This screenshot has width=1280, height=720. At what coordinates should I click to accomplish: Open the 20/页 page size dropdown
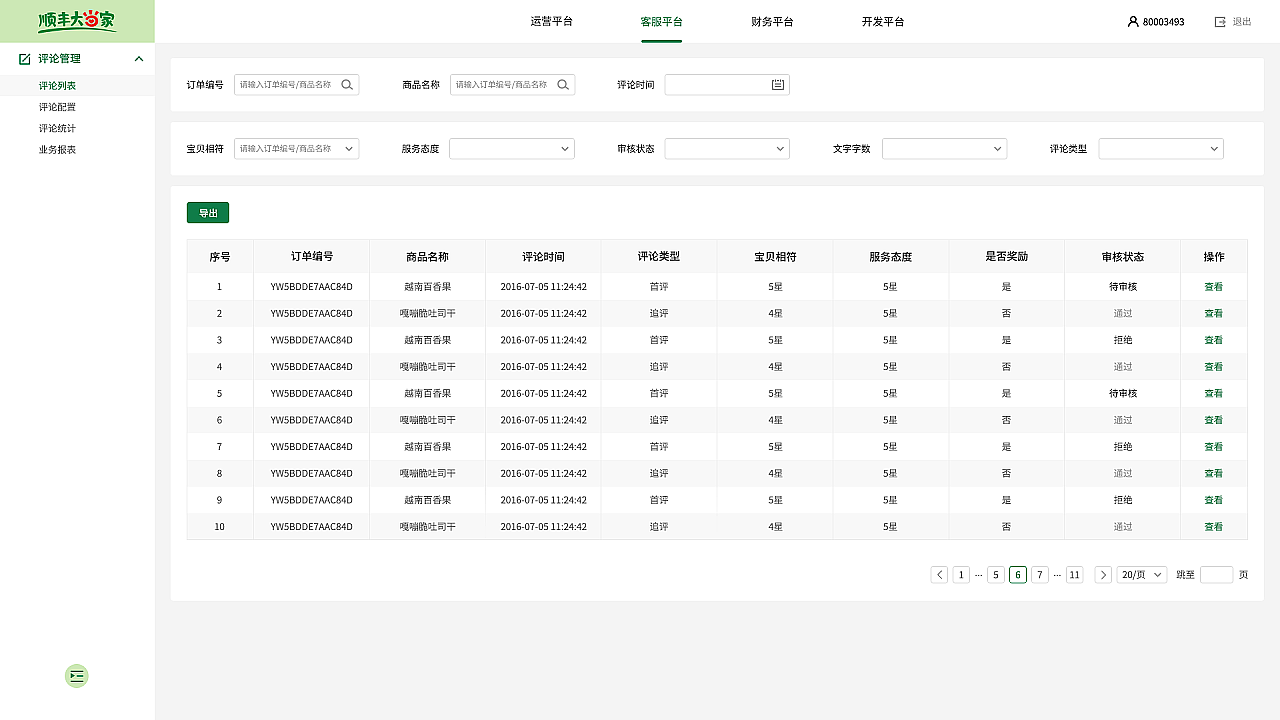coord(1142,575)
